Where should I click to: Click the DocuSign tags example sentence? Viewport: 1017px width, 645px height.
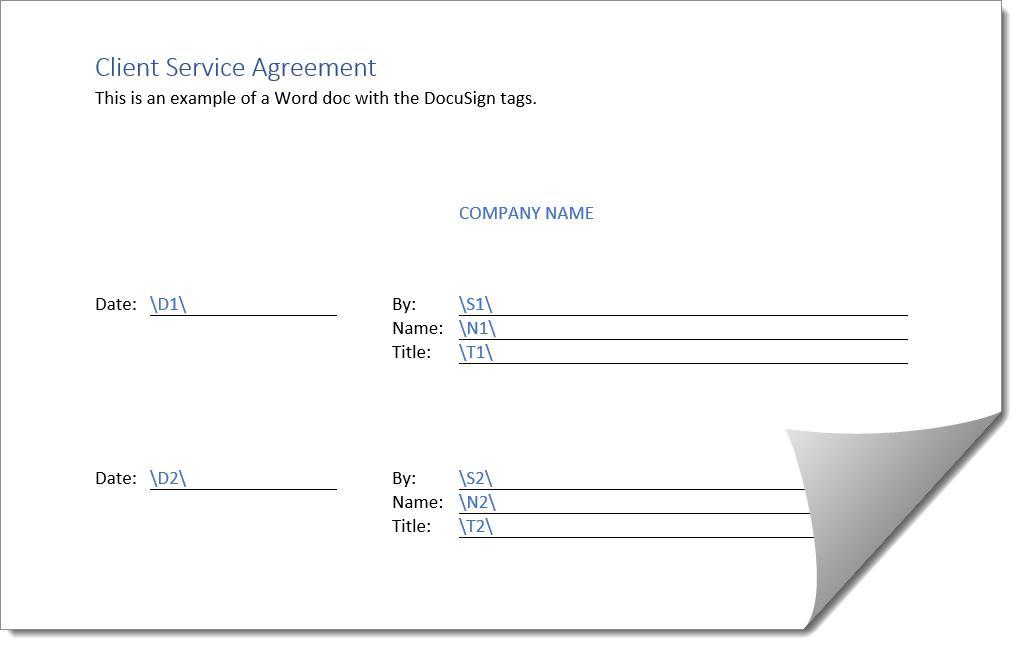(x=315, y=98)
